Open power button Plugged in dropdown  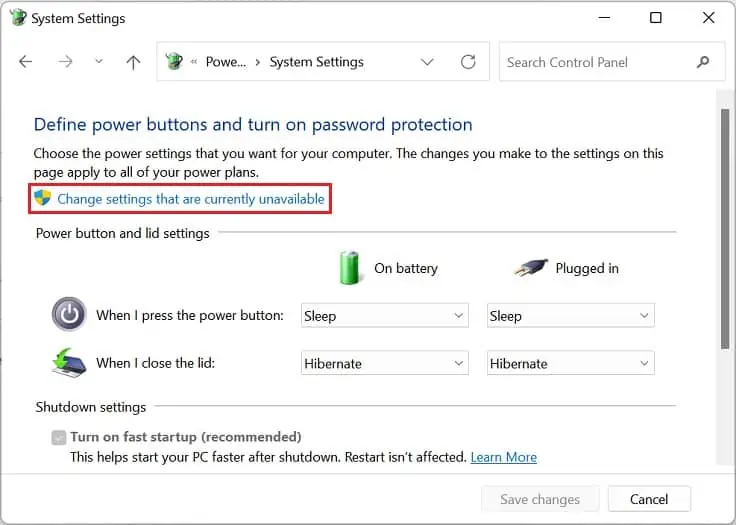point(570,316)
